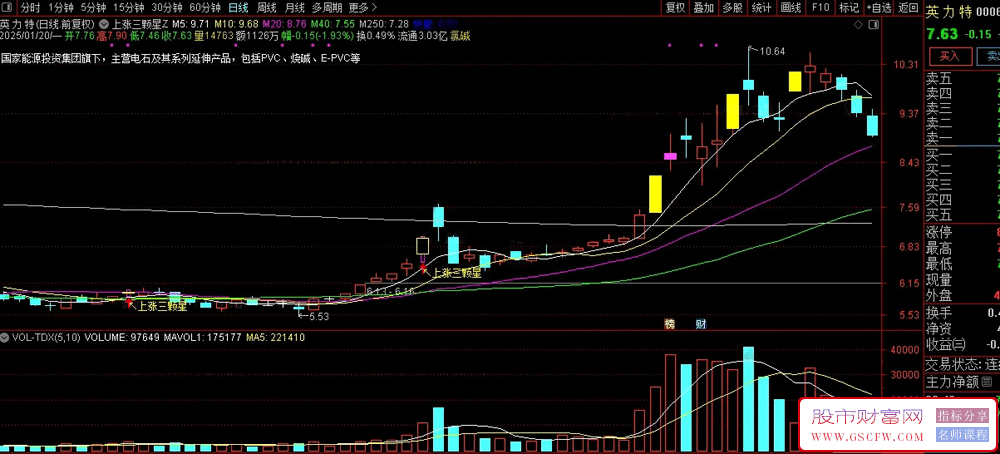Image resolution: width=1000 pixels, height=454 pixels.
Task: Open the 多股 multi-stock view
Action: tap(733, 8)
